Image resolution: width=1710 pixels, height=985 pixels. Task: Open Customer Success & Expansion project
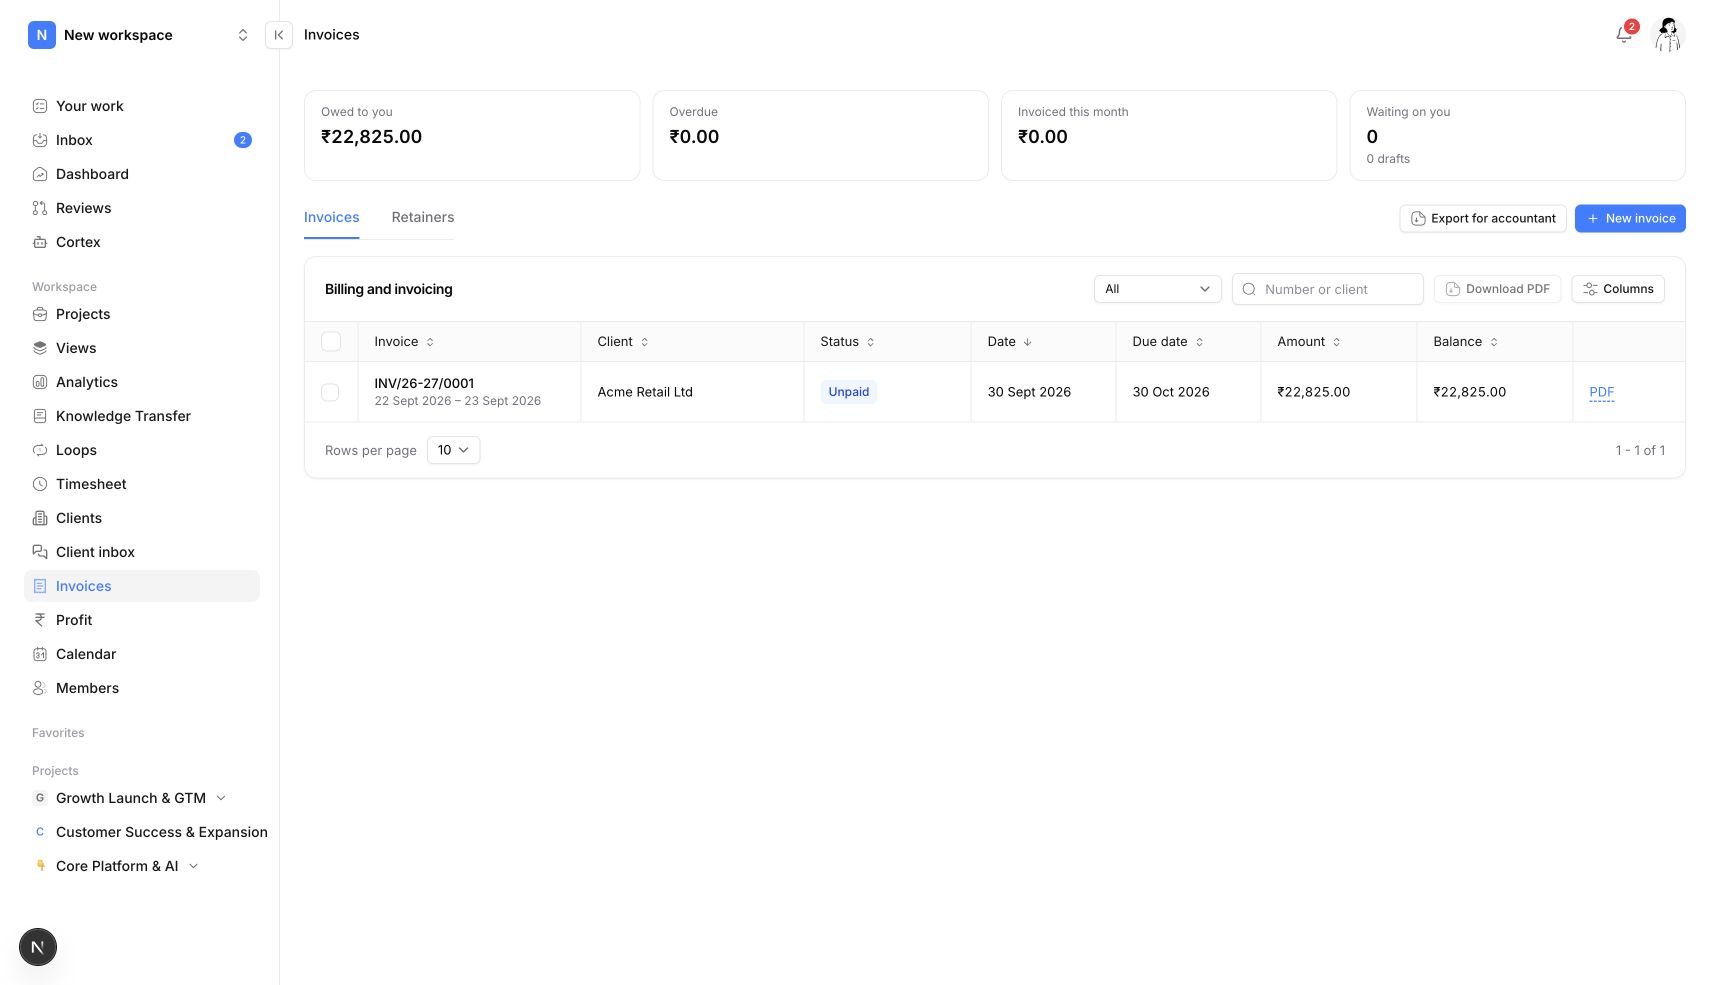(x=150, y=832)
